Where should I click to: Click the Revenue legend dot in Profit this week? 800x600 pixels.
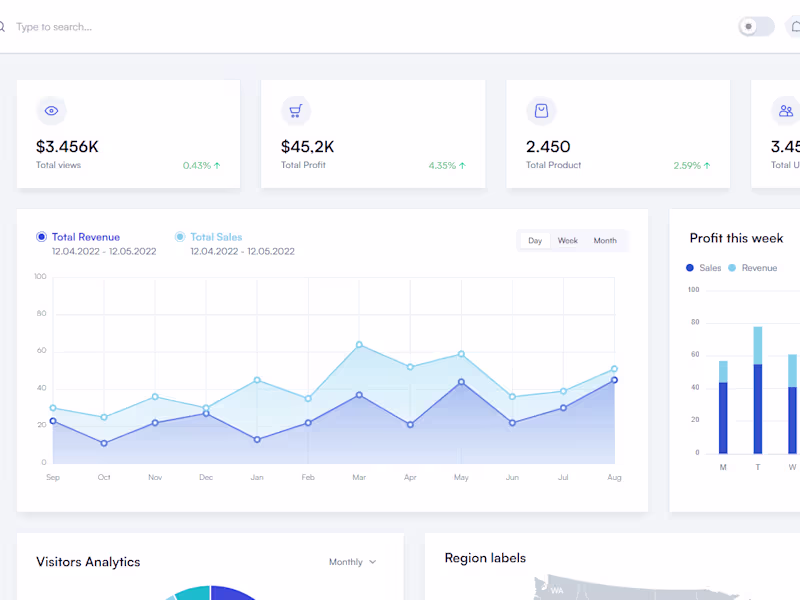[x=732, y=268]
